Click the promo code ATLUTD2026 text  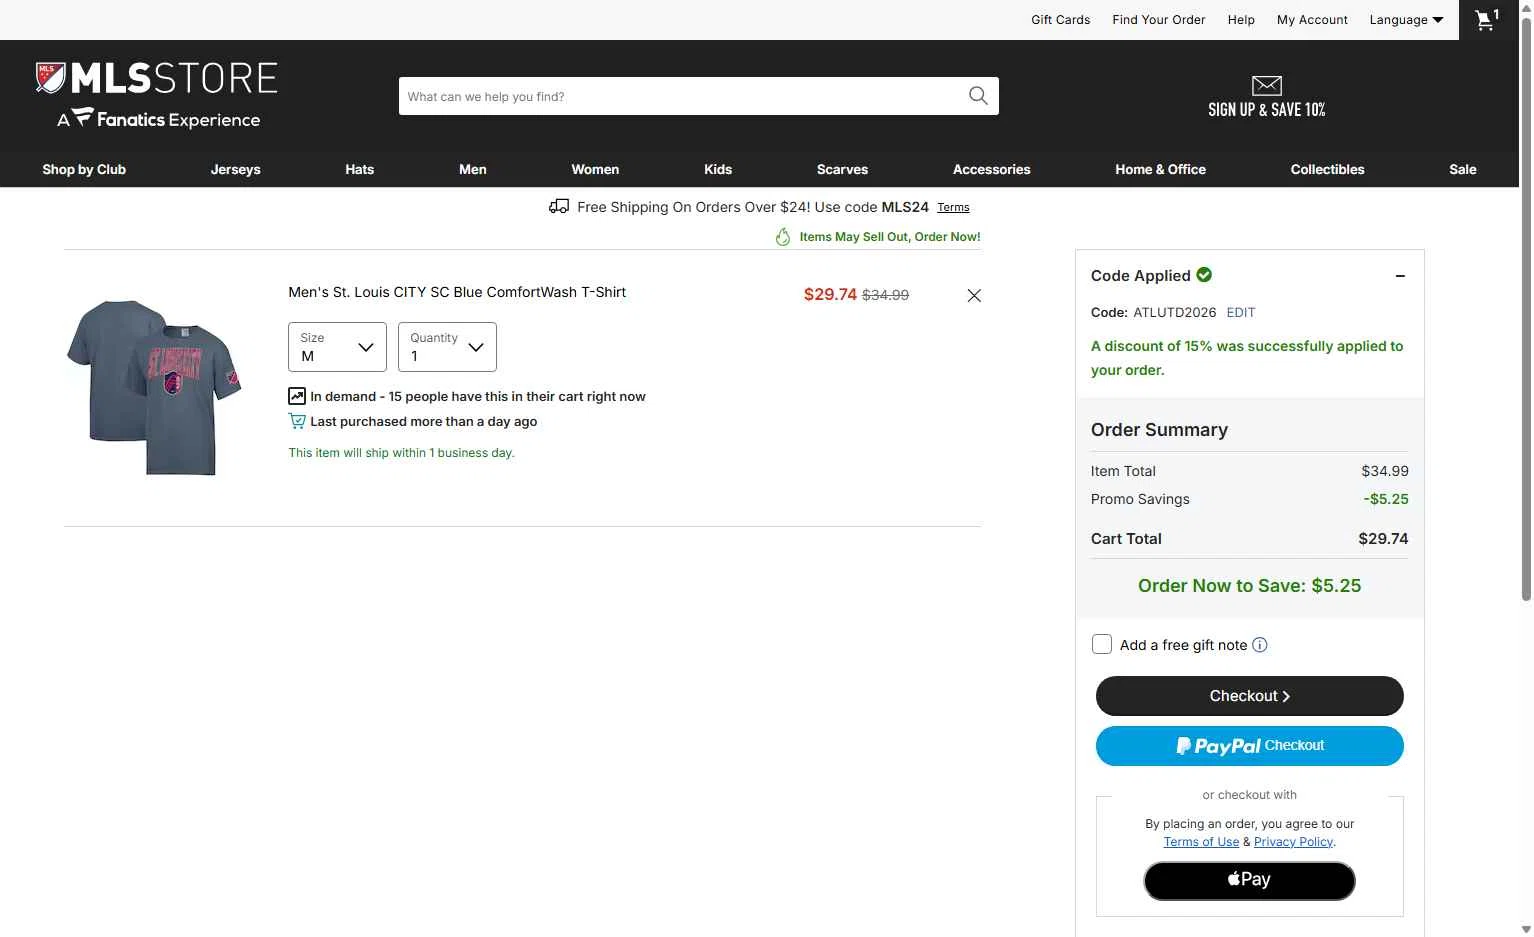pyautogui.click(x=1175, y=312)
